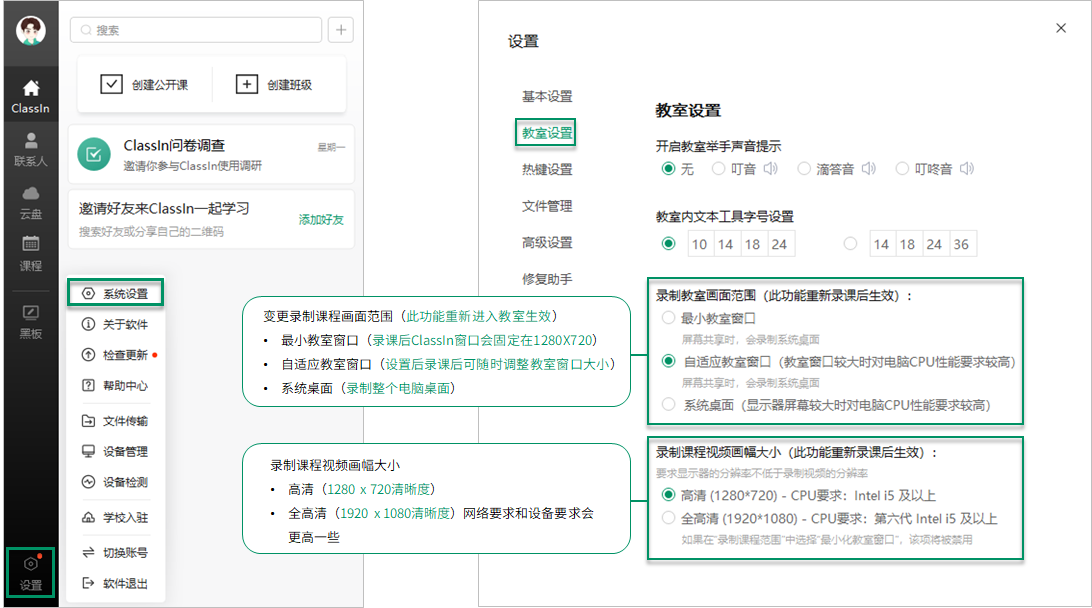Select 最小教室窗口 recording range

click(x=669, y=318)
